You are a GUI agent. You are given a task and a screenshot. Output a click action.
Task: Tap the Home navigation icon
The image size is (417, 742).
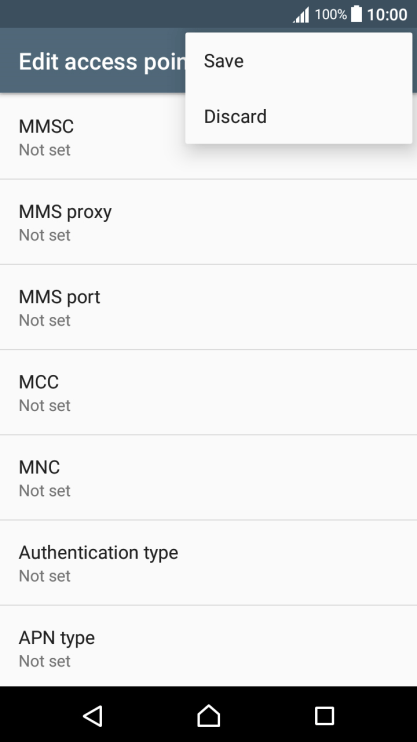[x=209, y=716]
